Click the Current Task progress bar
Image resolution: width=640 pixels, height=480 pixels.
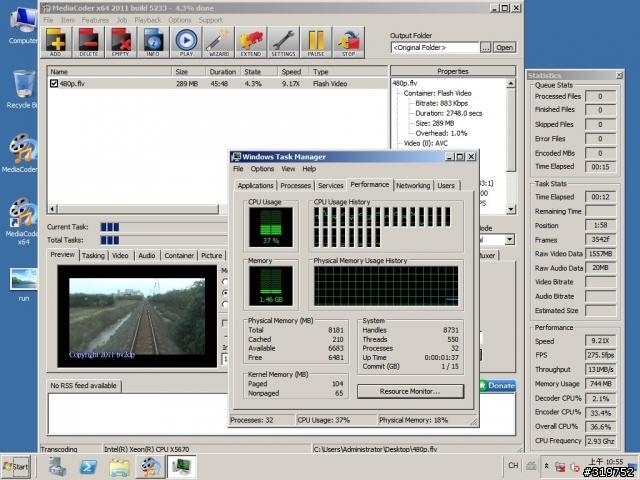pos(164,227)
